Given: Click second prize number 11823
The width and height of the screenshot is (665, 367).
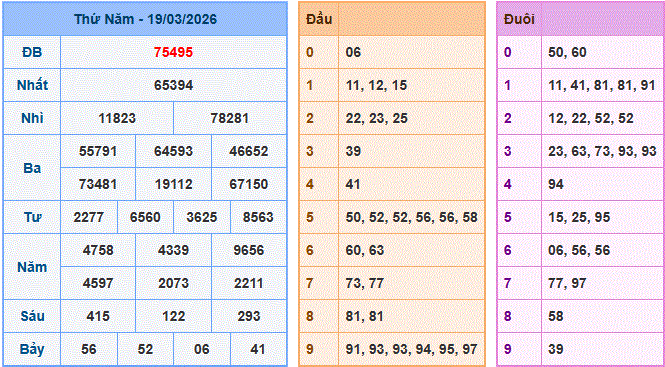Looking at the screenshot, I should (117, 118).
